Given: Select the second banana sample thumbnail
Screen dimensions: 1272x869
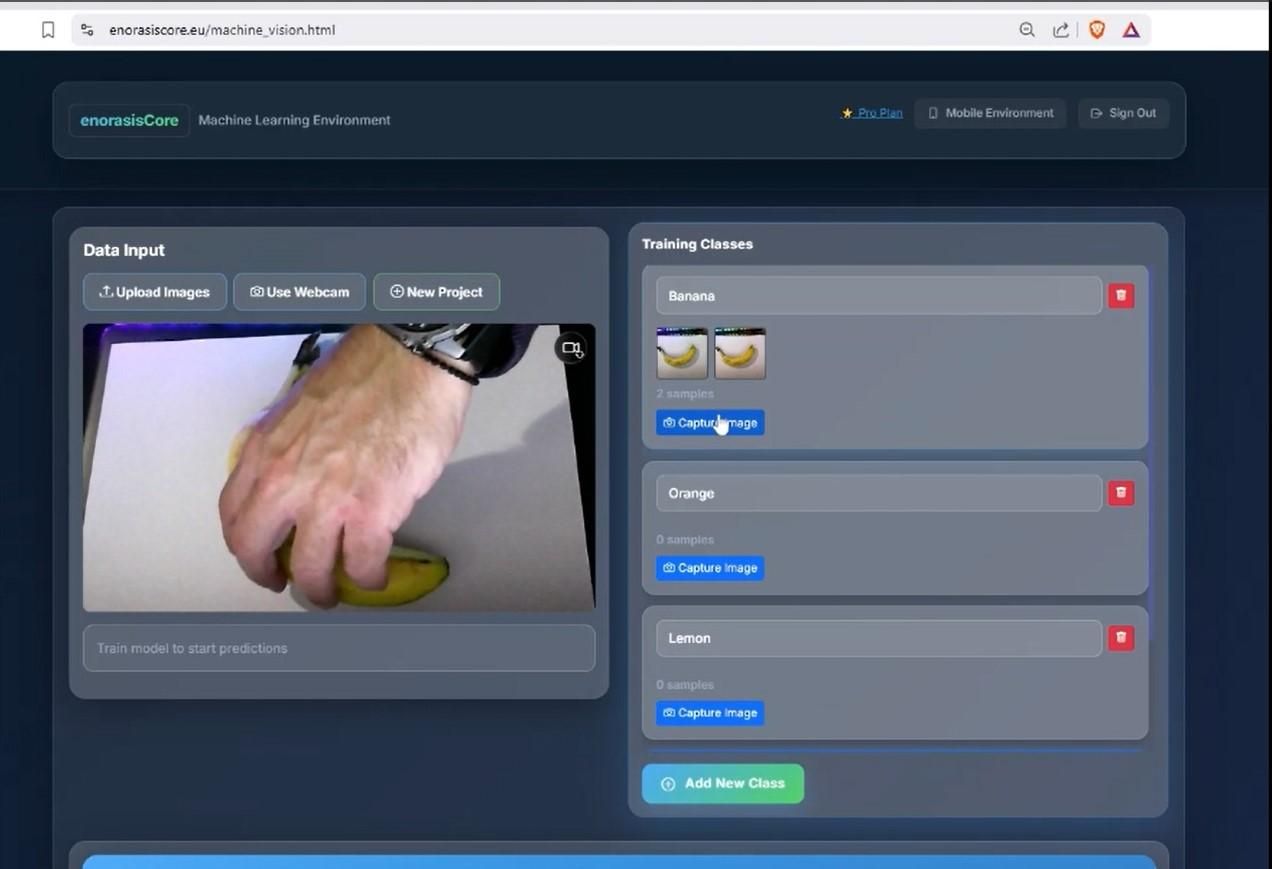Looking at the screenshot, I should (x=740, y=354).
